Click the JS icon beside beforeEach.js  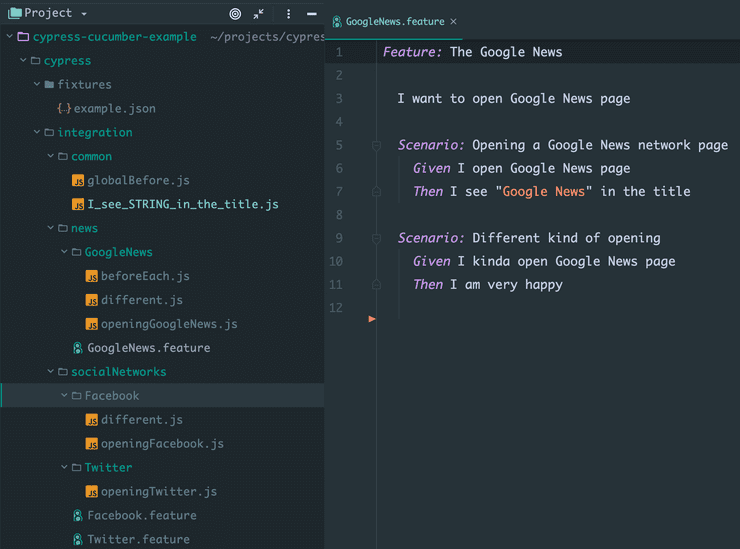click(x=92, y=276)
